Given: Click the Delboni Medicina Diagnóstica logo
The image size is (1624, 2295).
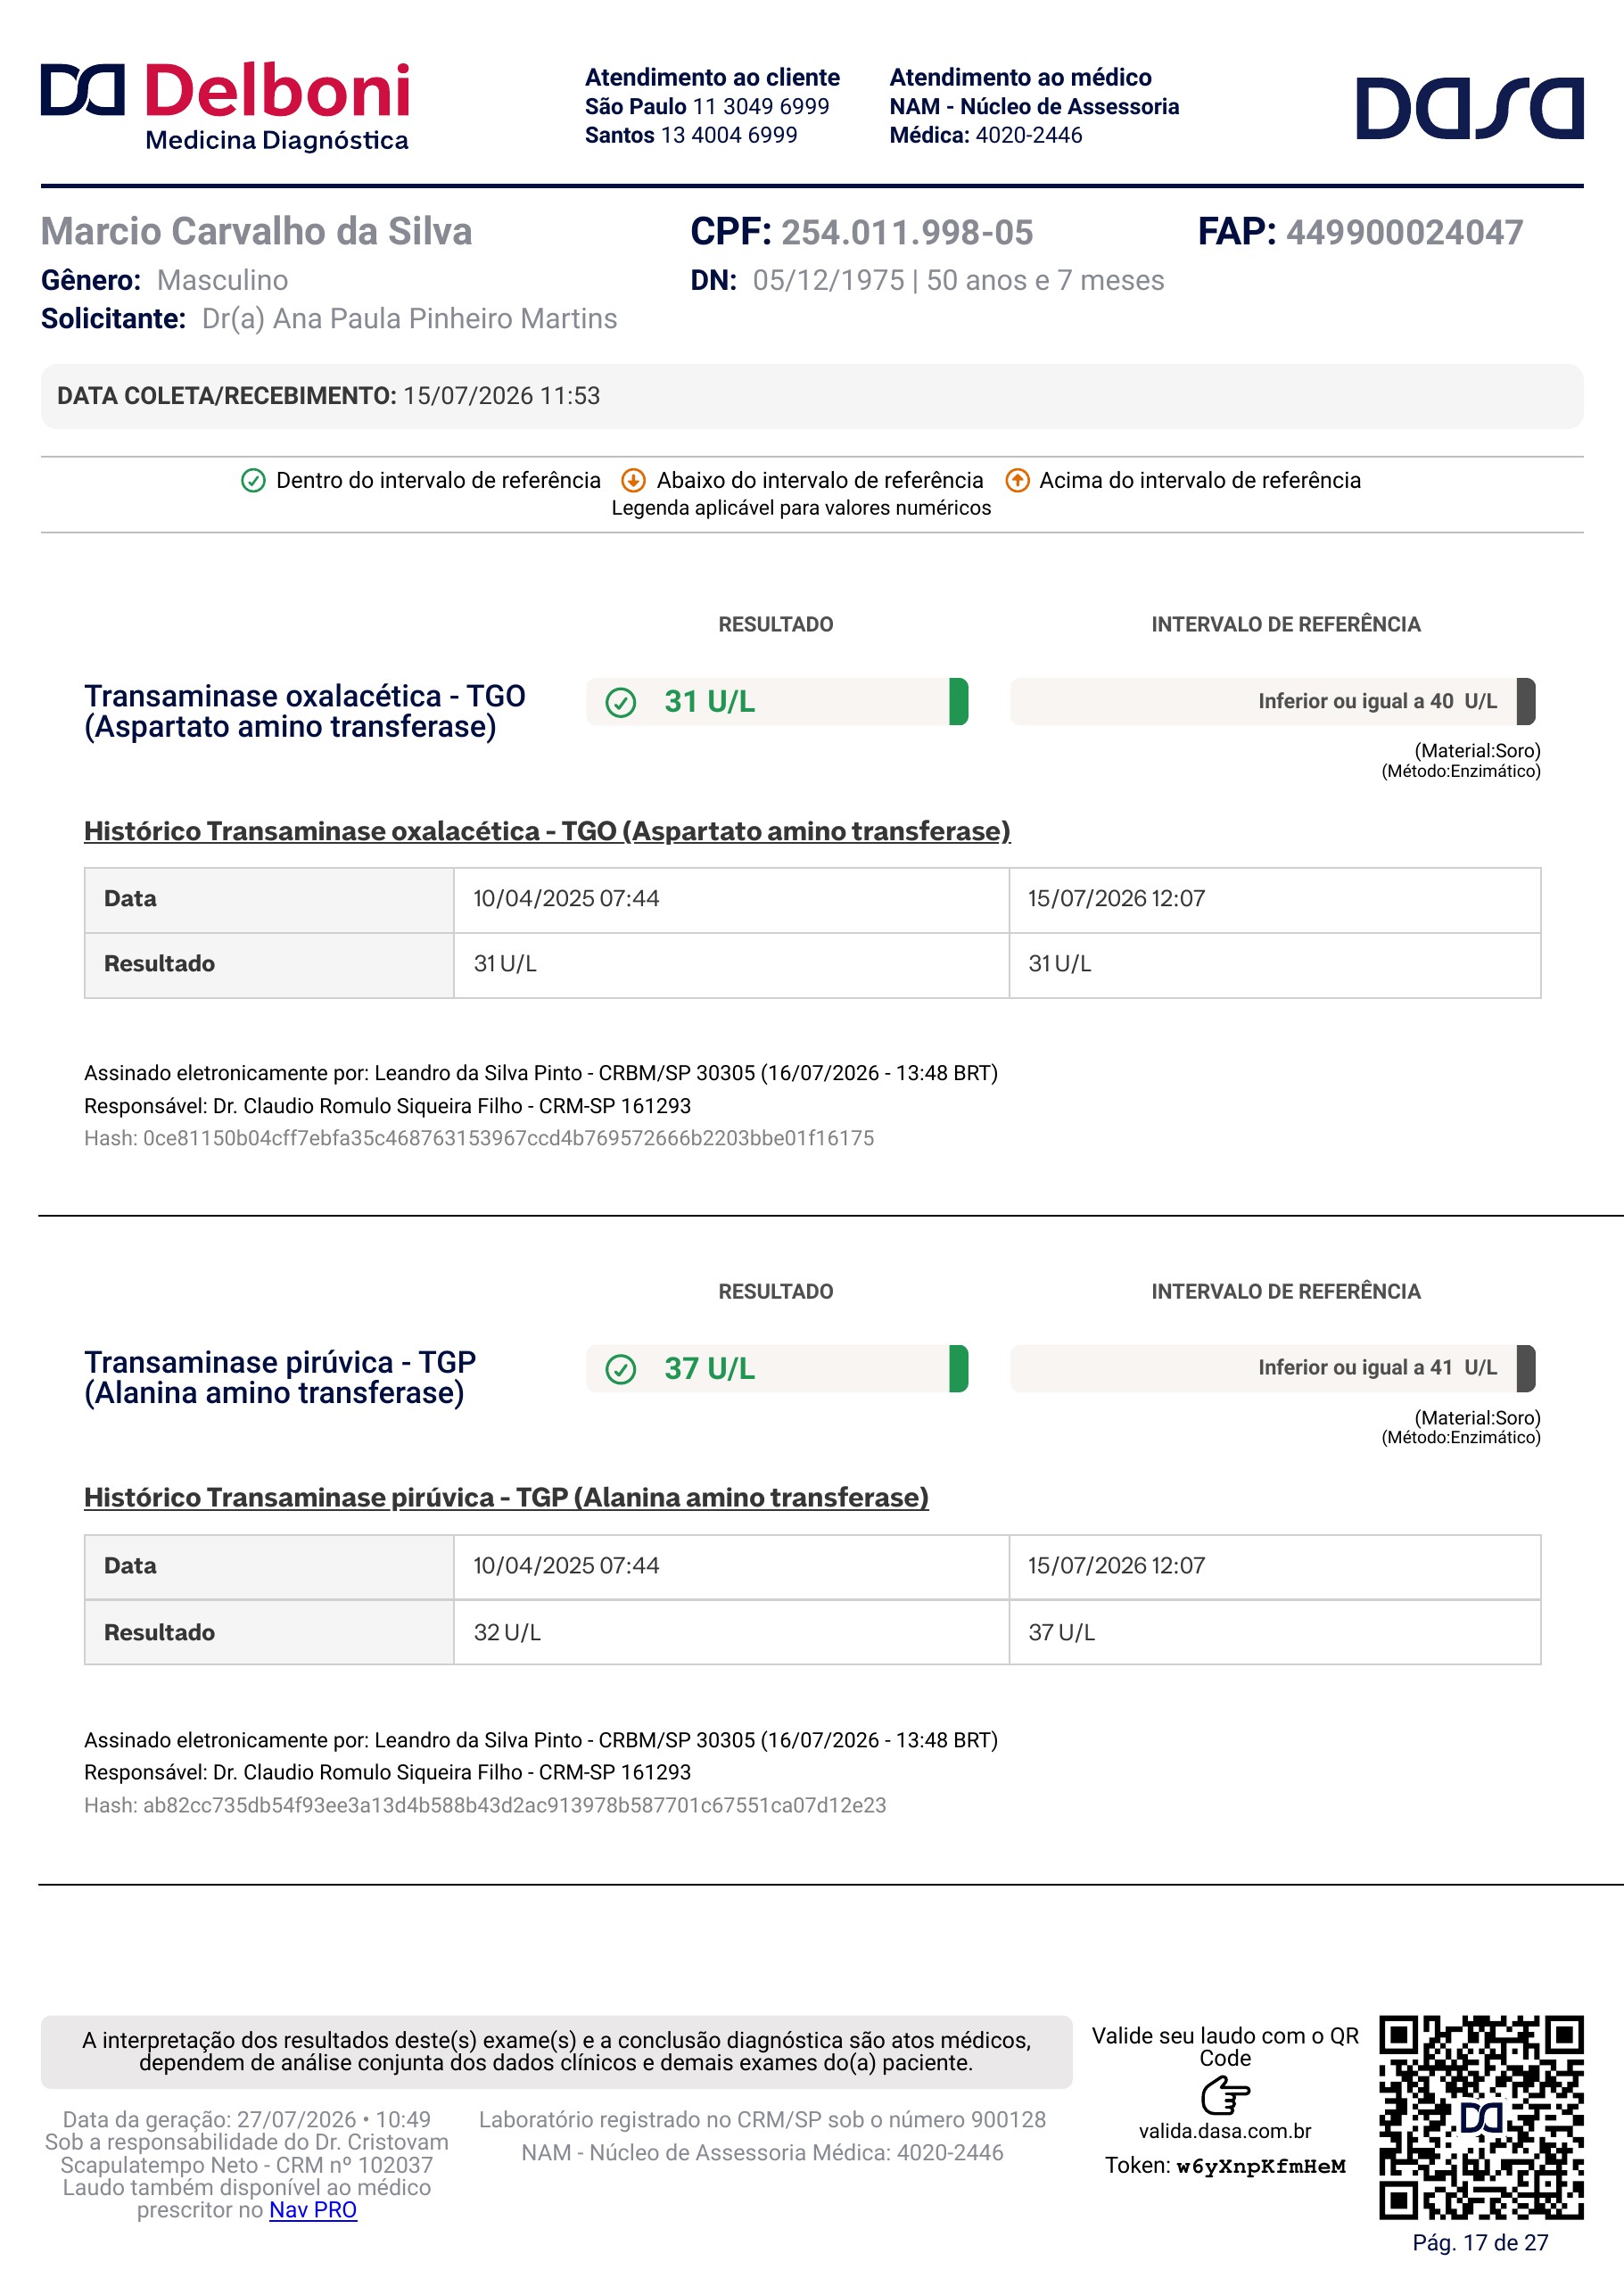Looking at the screenshot, I should 225,107.
